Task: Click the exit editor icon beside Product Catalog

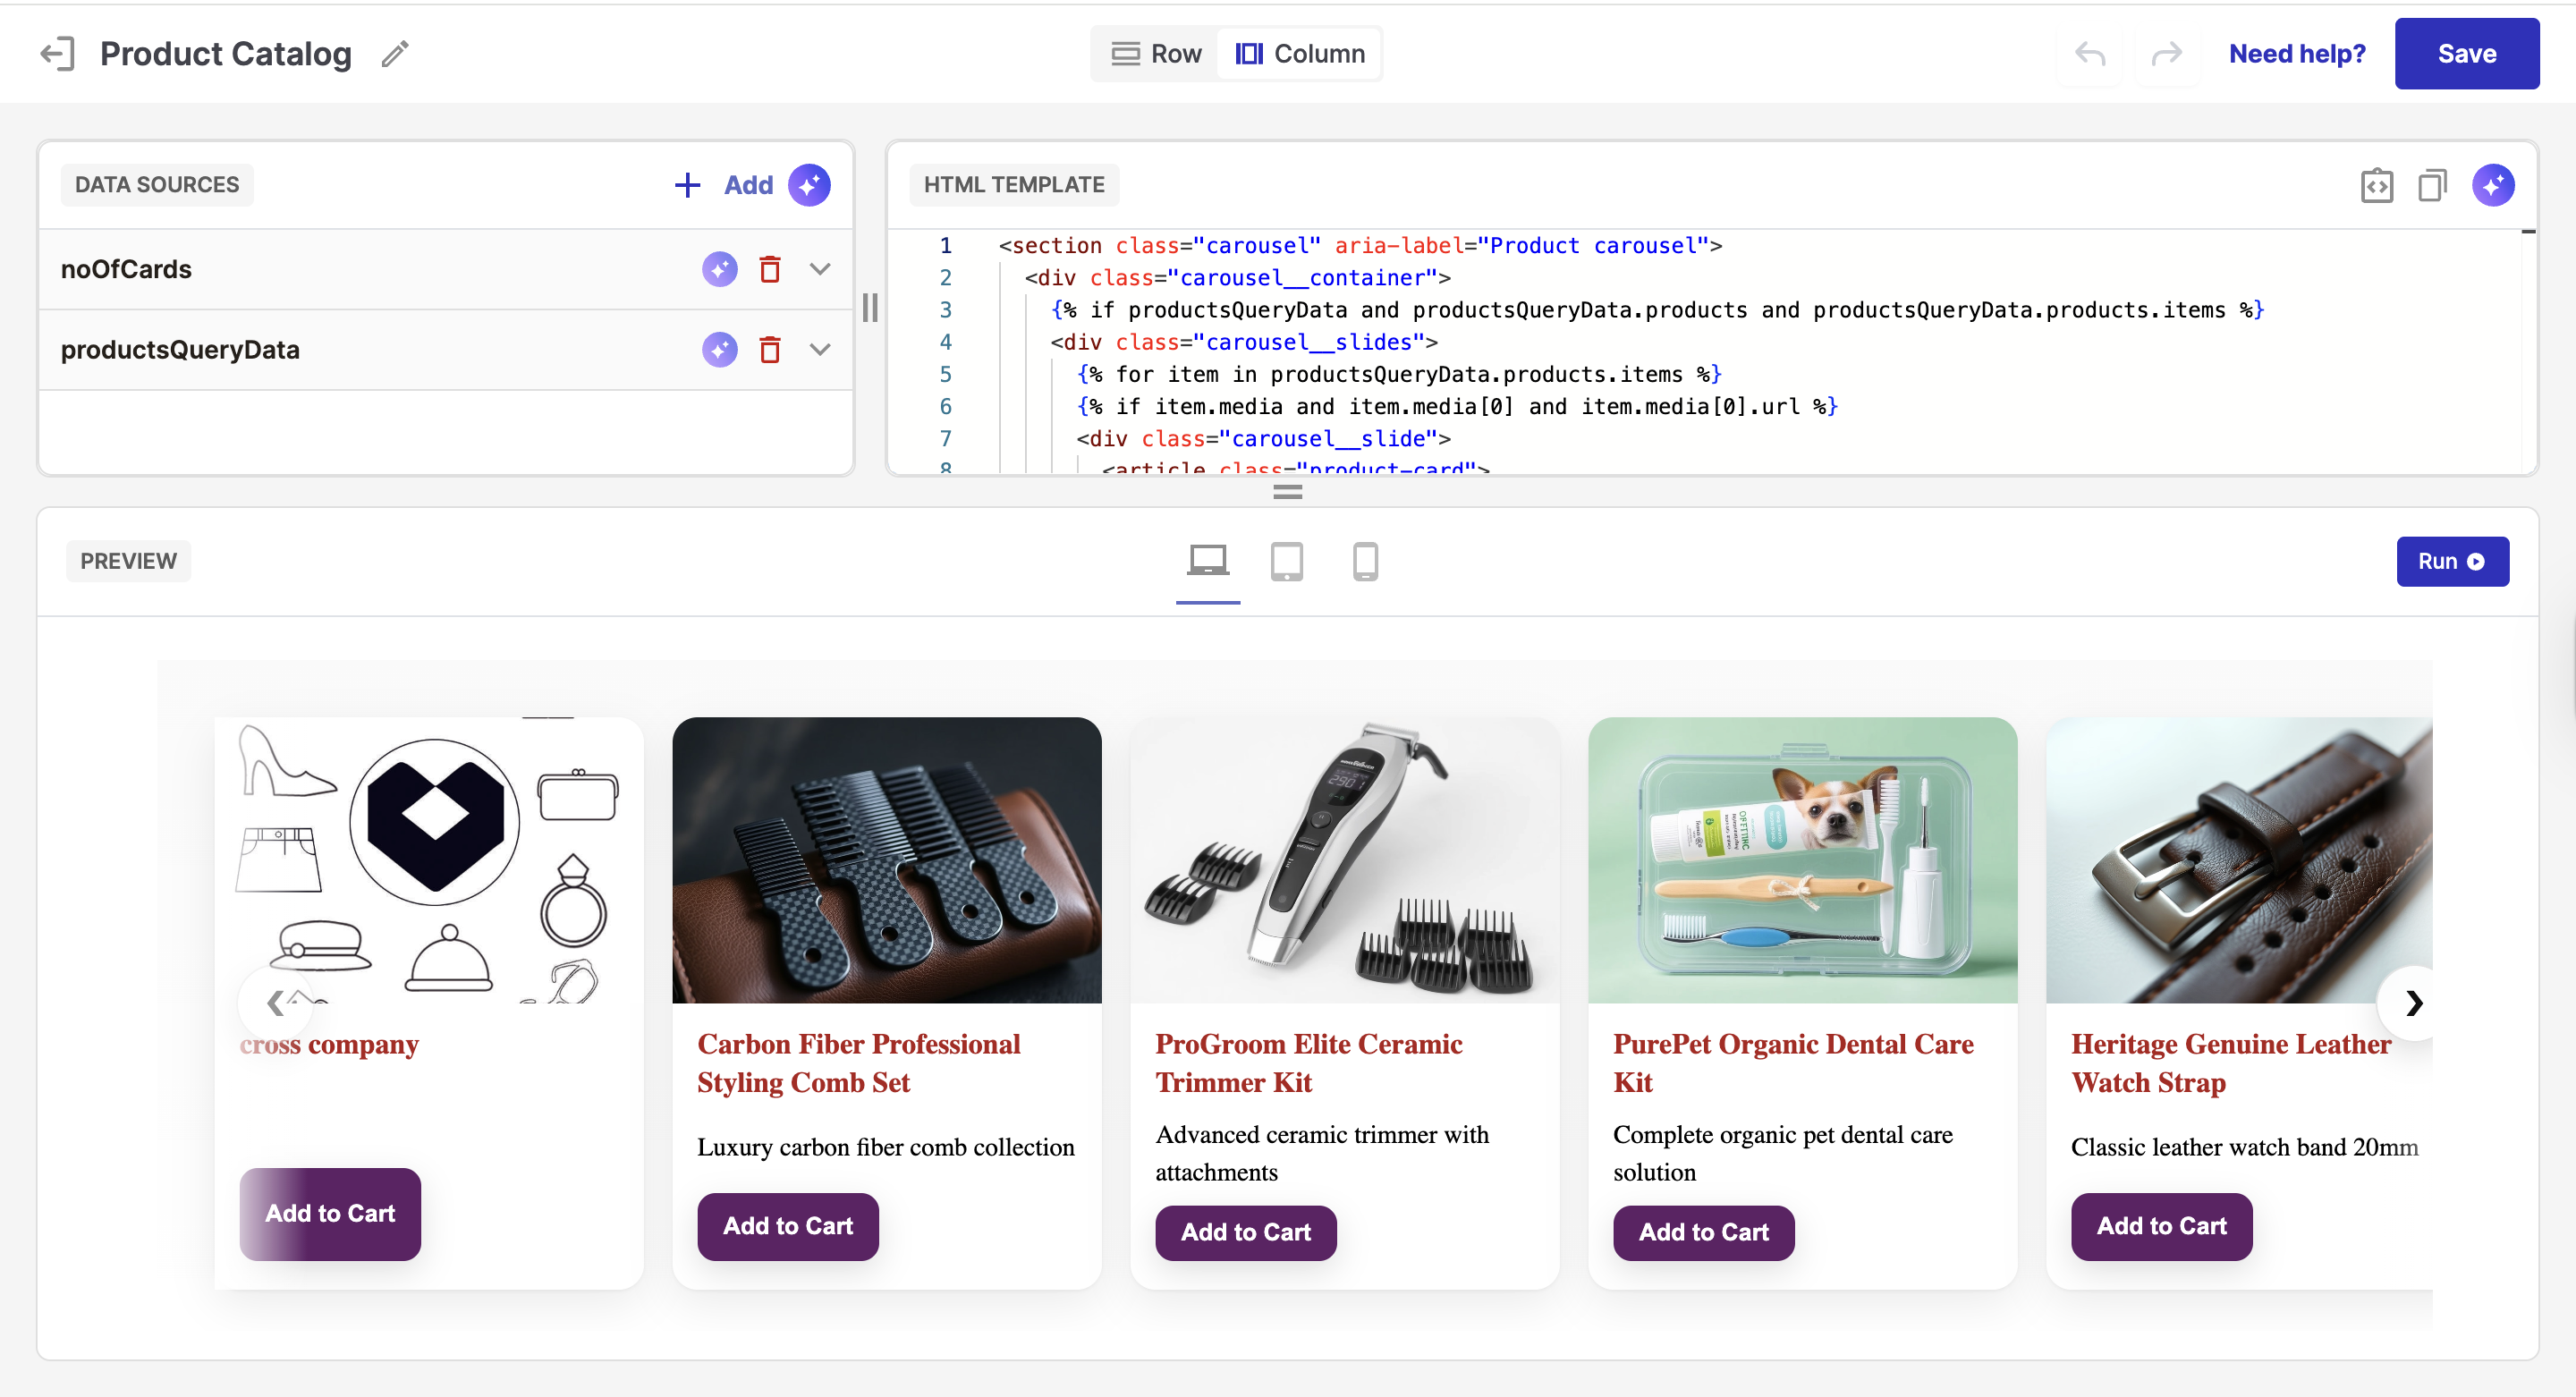Action: (x=58, y=53)
